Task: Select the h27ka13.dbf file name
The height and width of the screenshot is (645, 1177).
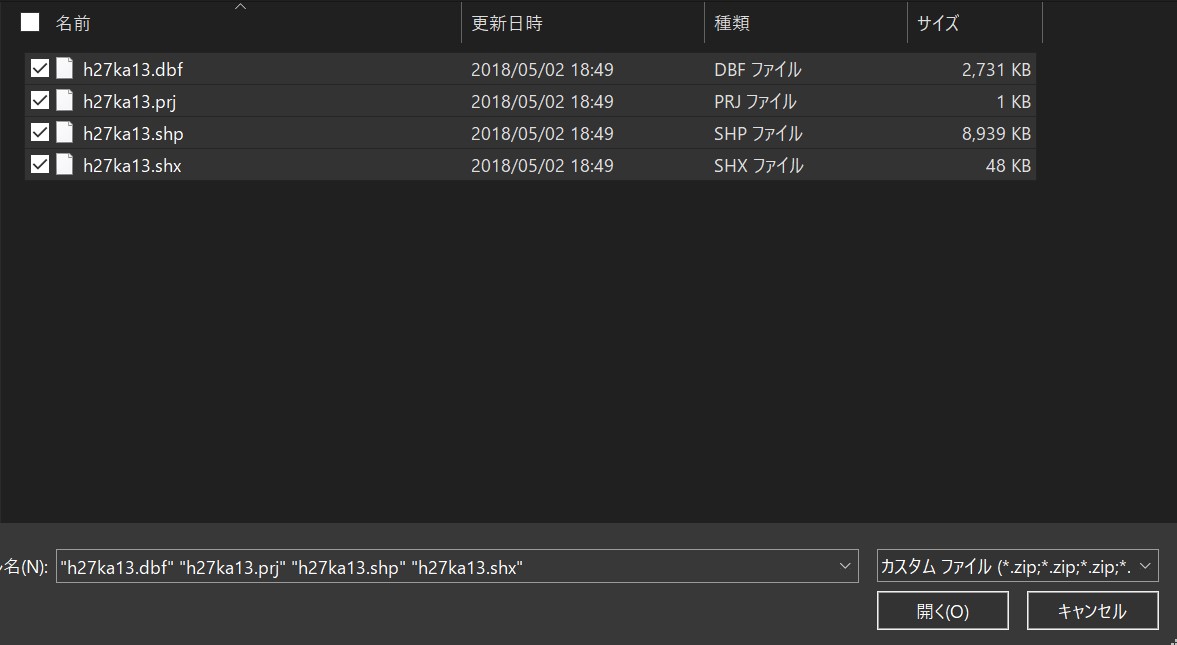Action: coord(133,70)
